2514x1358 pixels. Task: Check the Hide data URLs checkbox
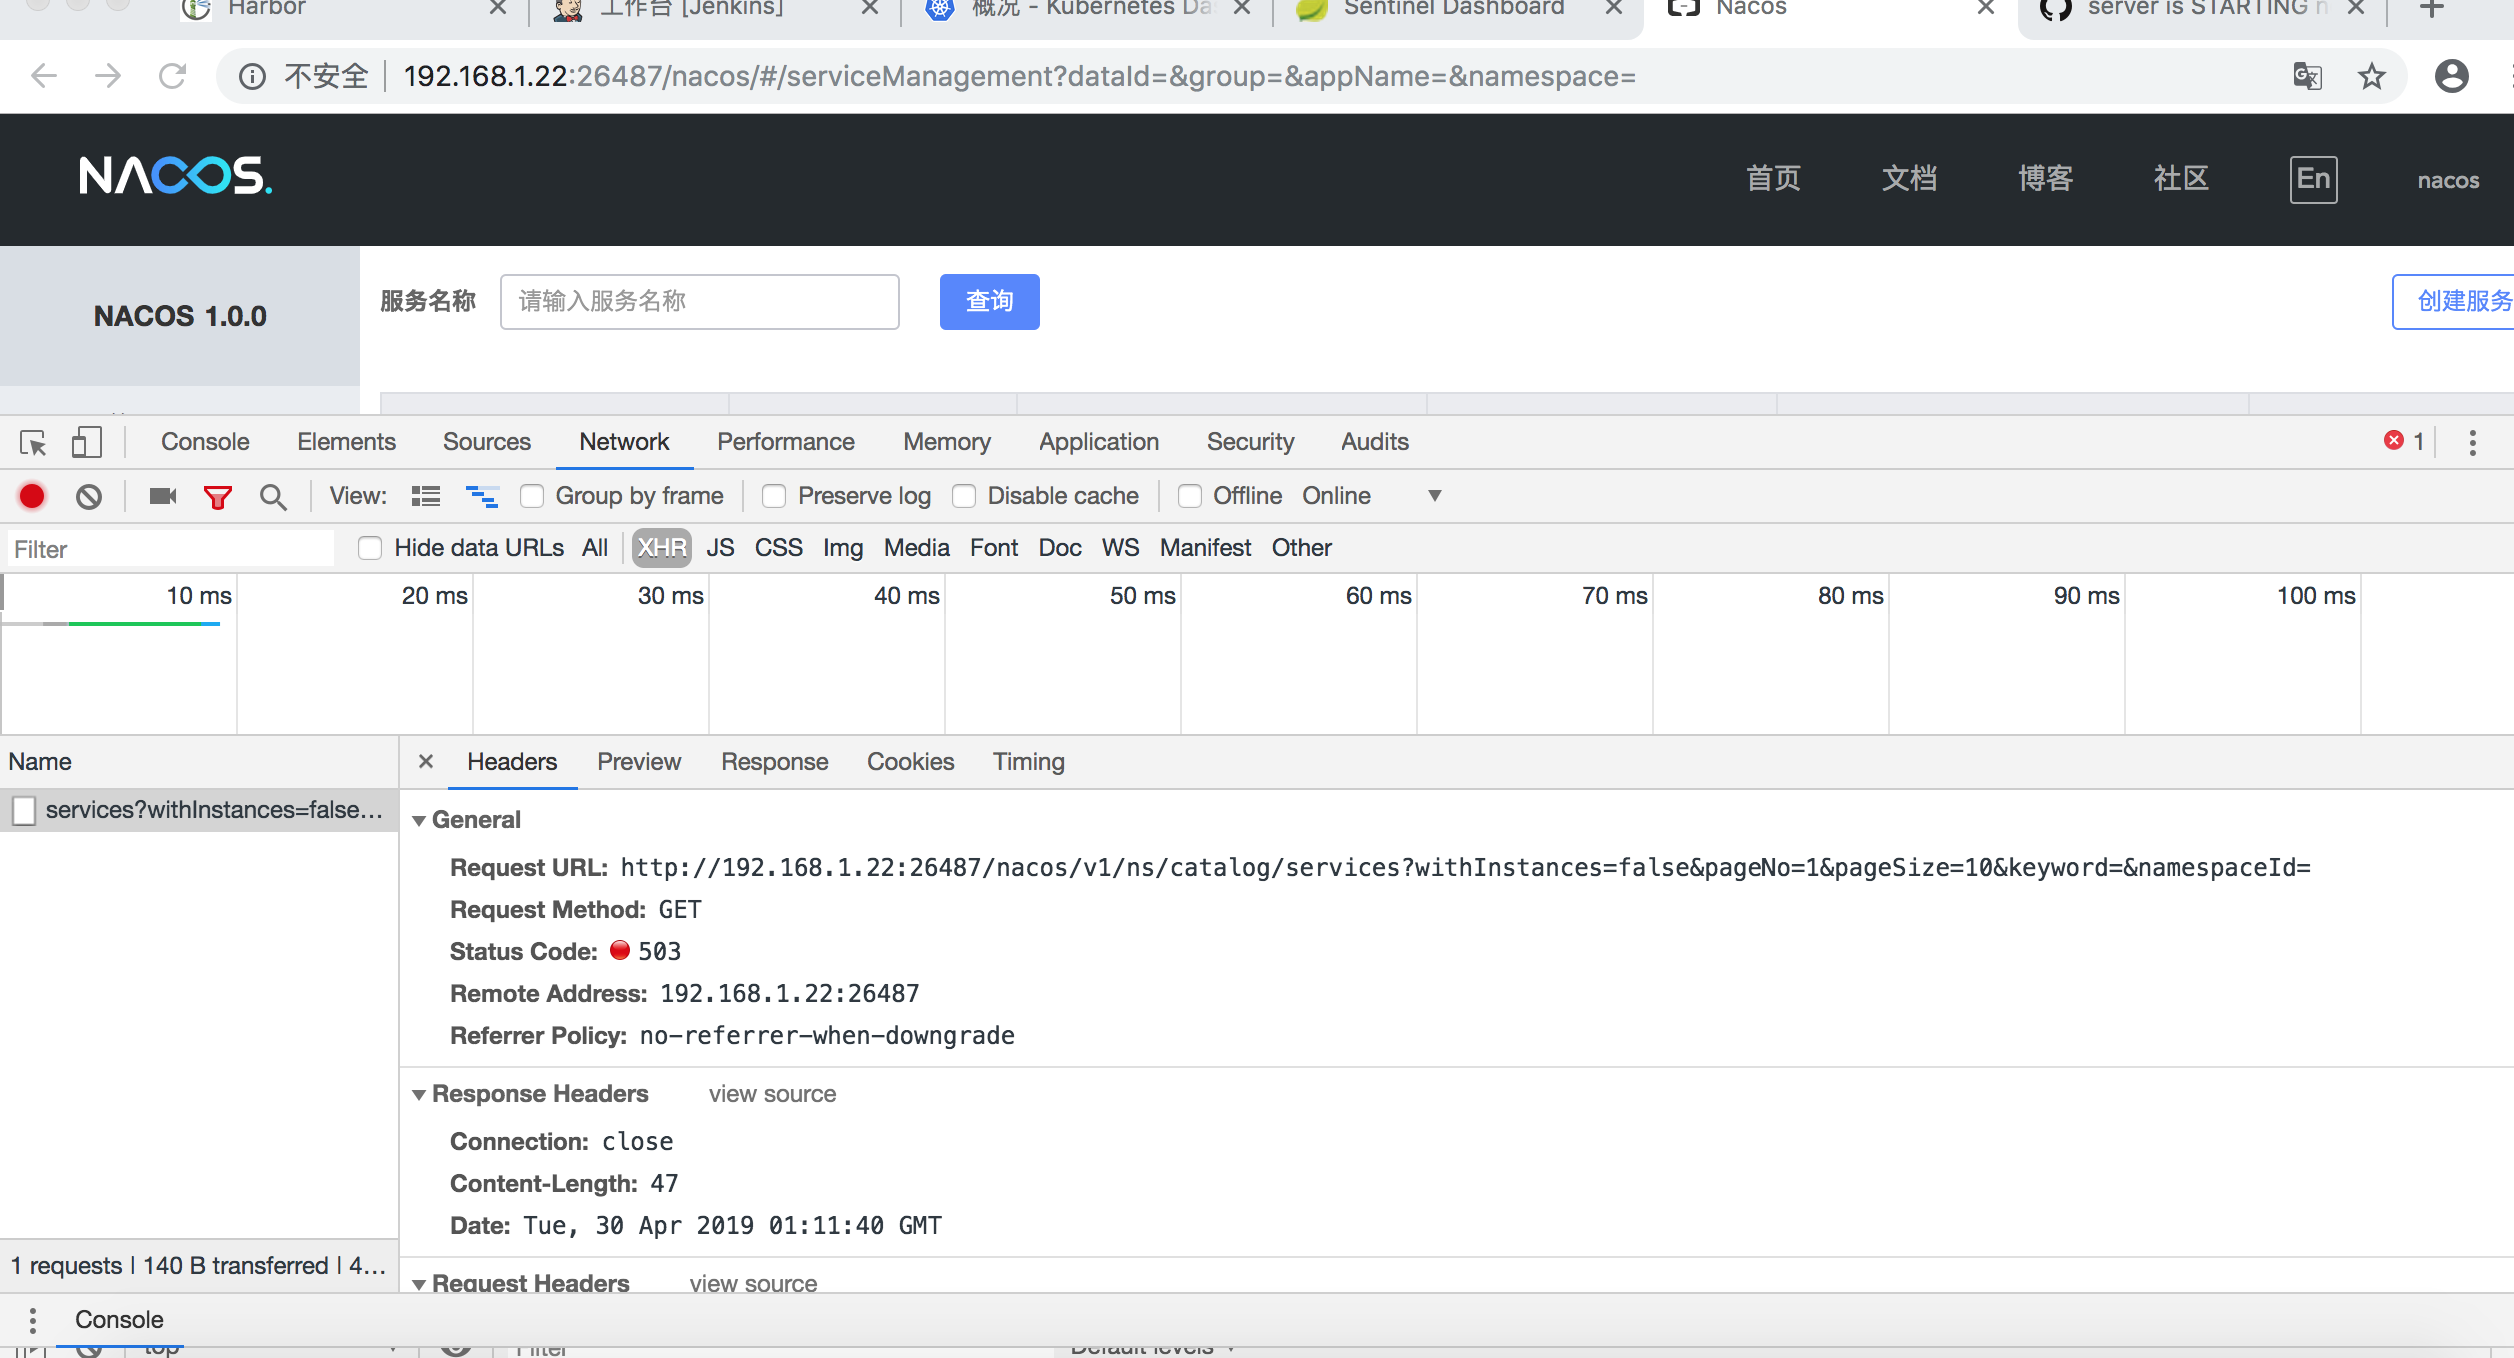point(370,548)
